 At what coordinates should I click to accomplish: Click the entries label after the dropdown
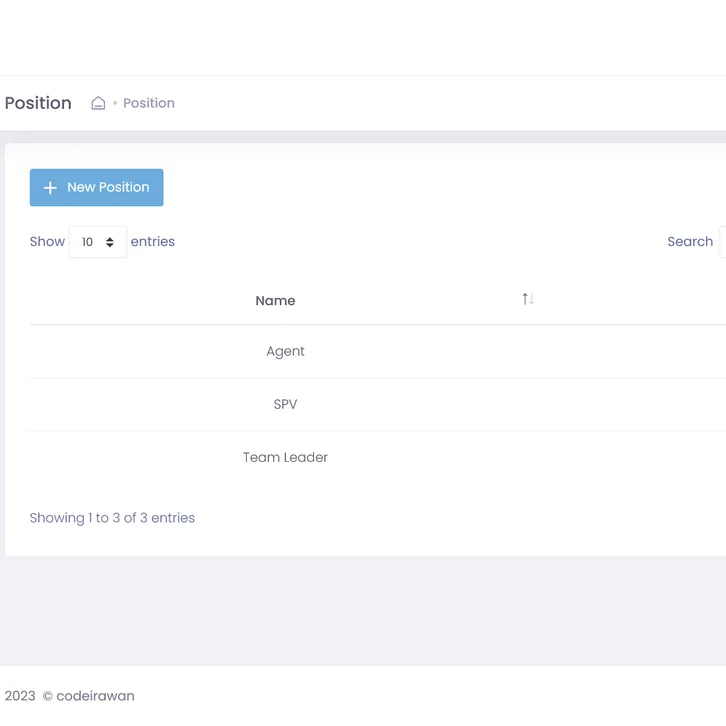click(153, 242)
